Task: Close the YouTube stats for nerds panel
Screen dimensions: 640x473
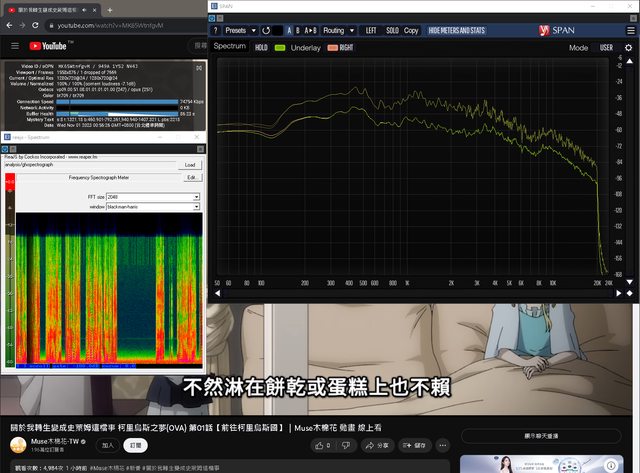Action: [199, 68]
